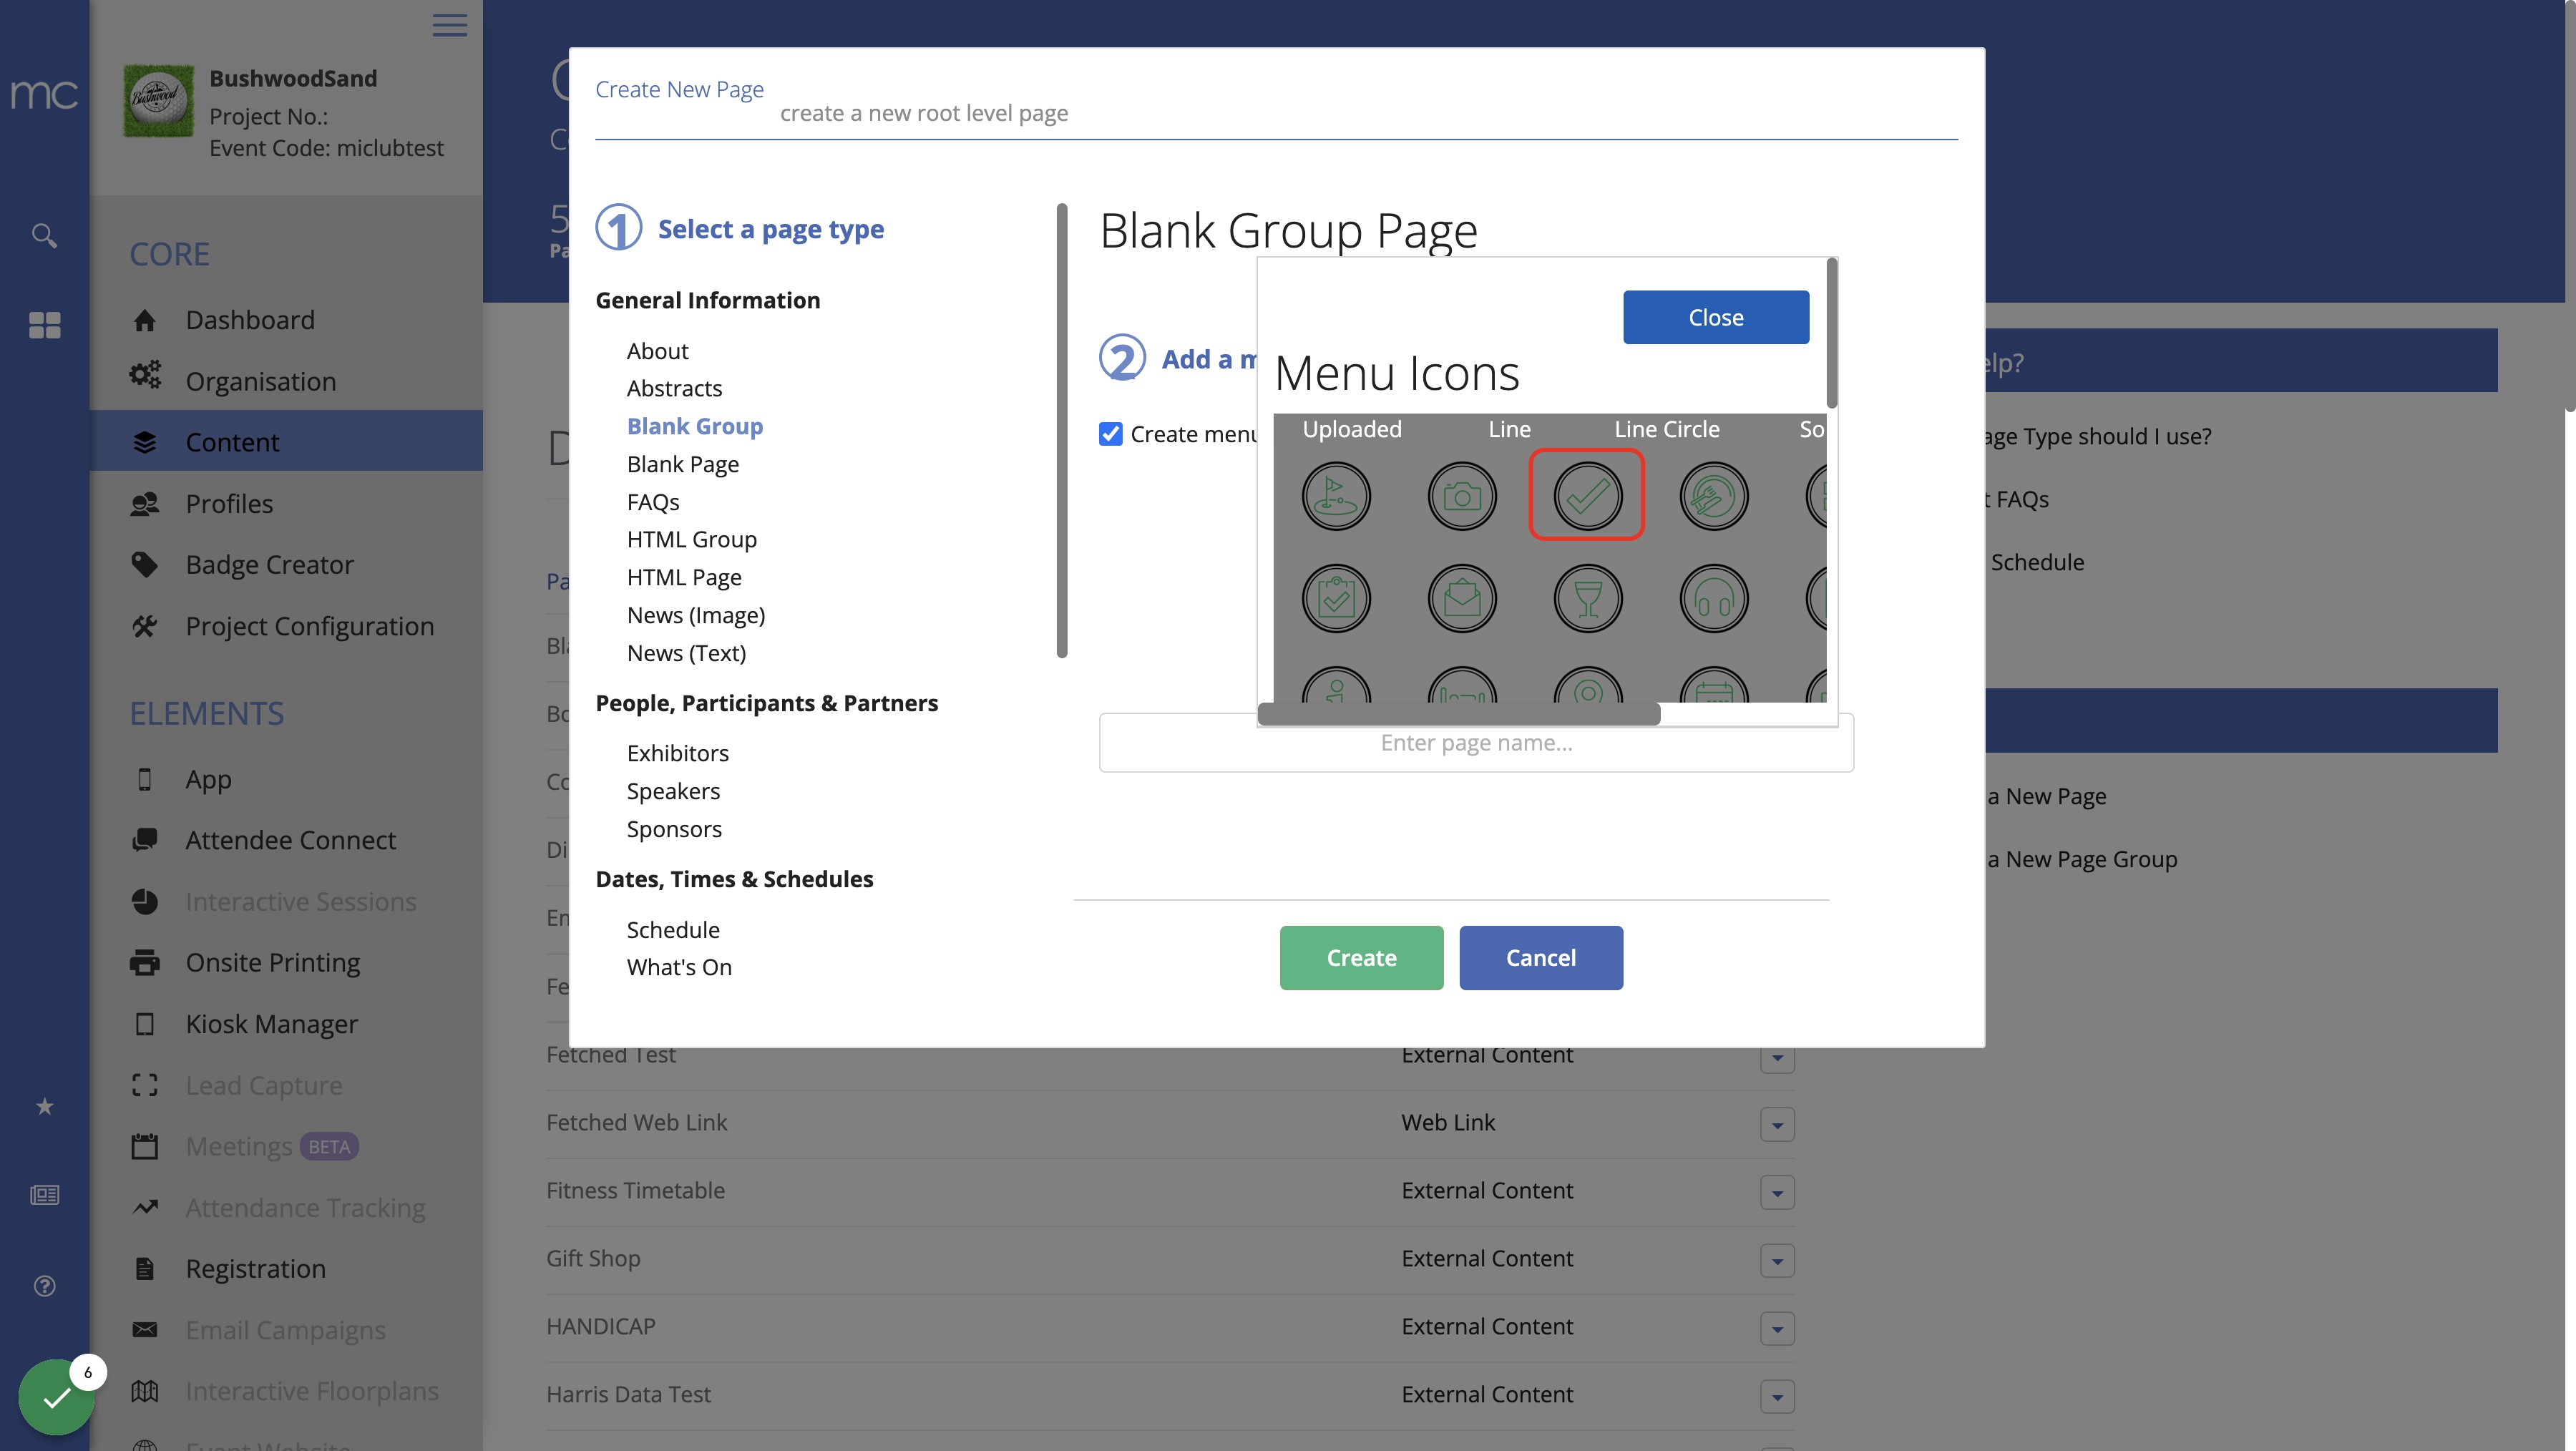
Task: Select the golf flag menu icon
Action: tap(1335, 496)
